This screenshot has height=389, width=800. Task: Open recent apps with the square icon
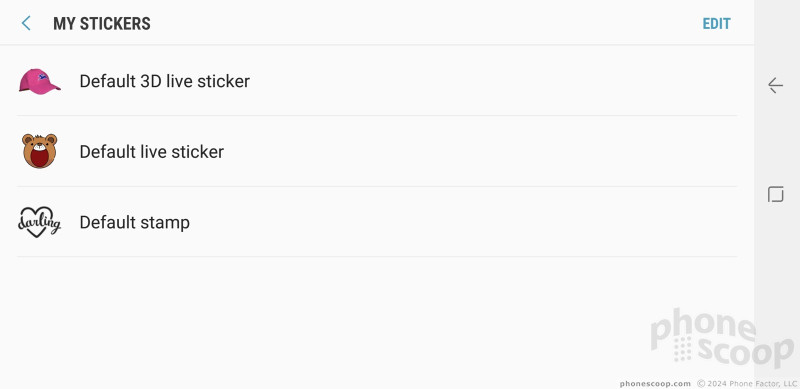pyautogui.click(x=776, y=194)
